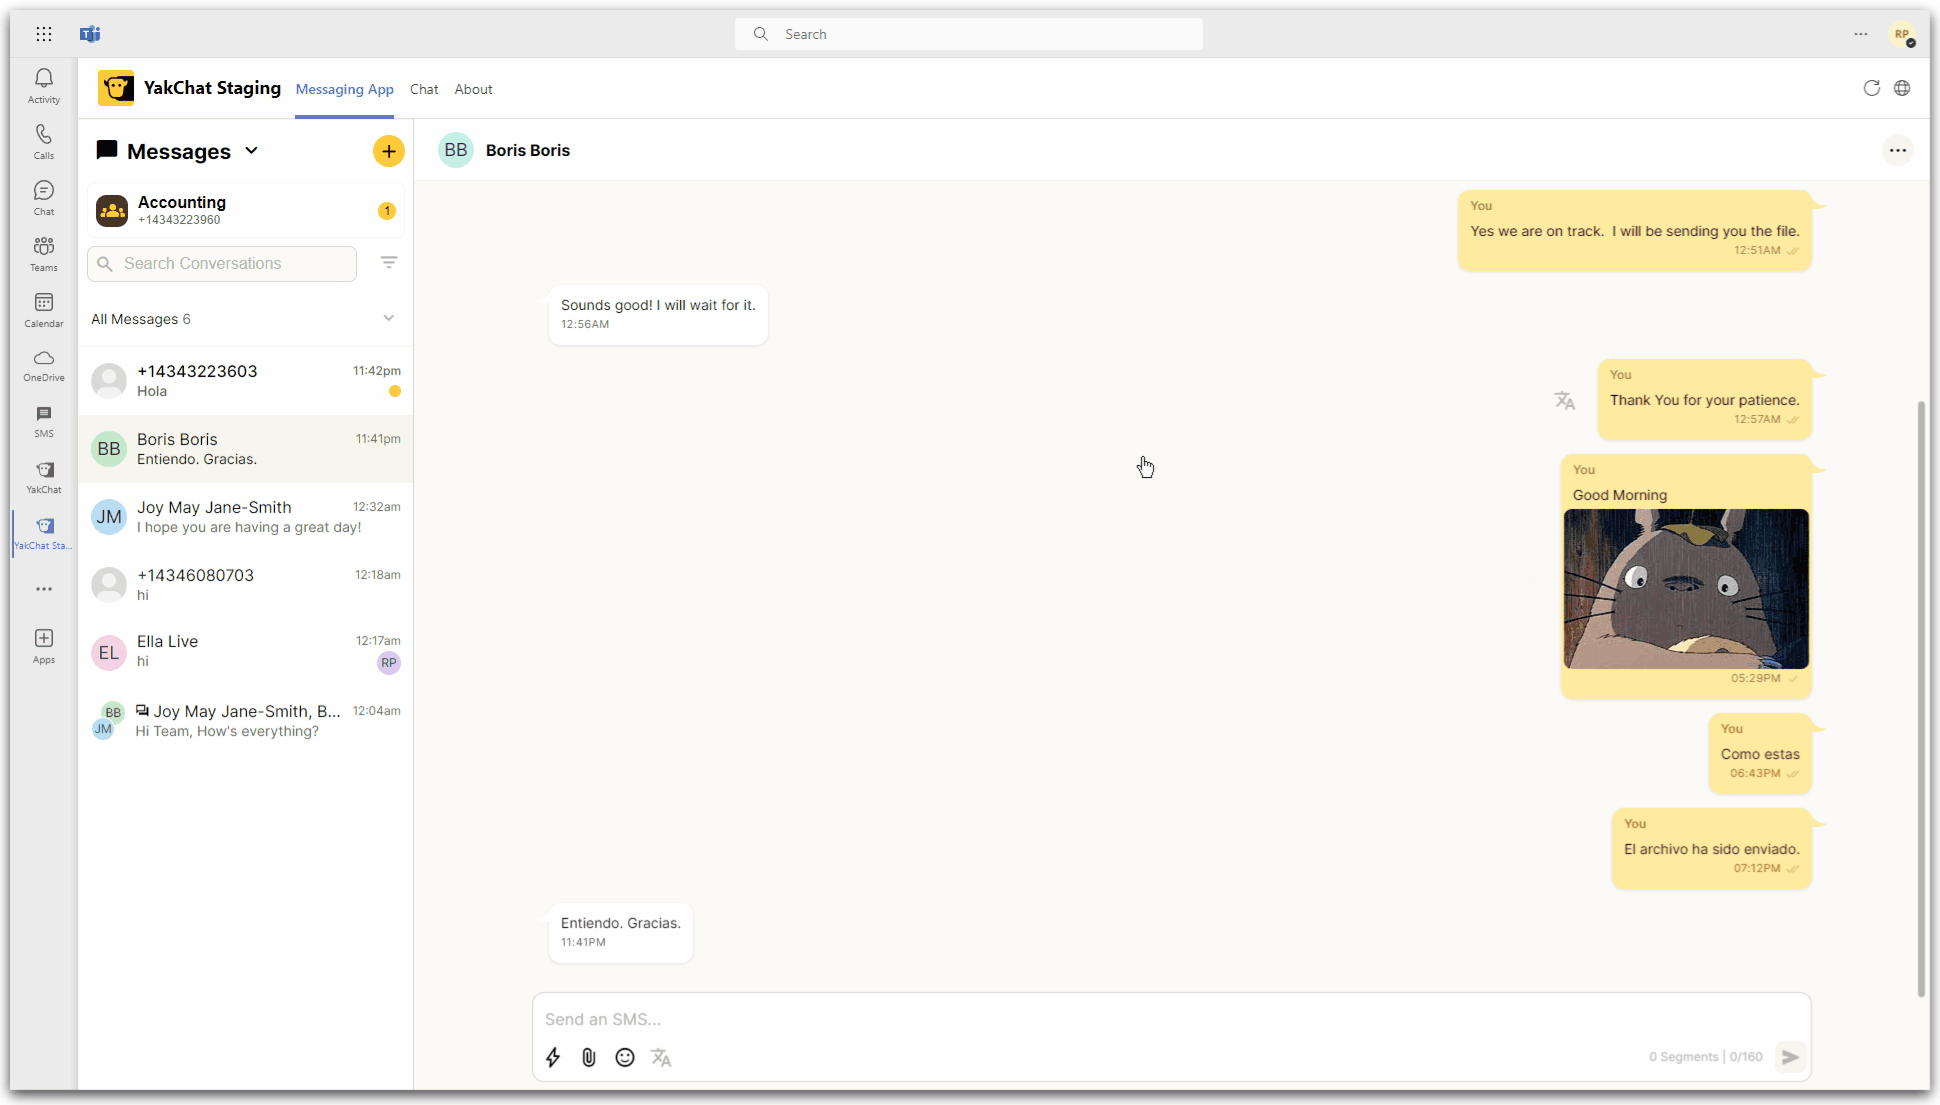1940x1105 pixels.
Task: Open group chat Hi Team, How's everything?
Action: coord(246,721)
